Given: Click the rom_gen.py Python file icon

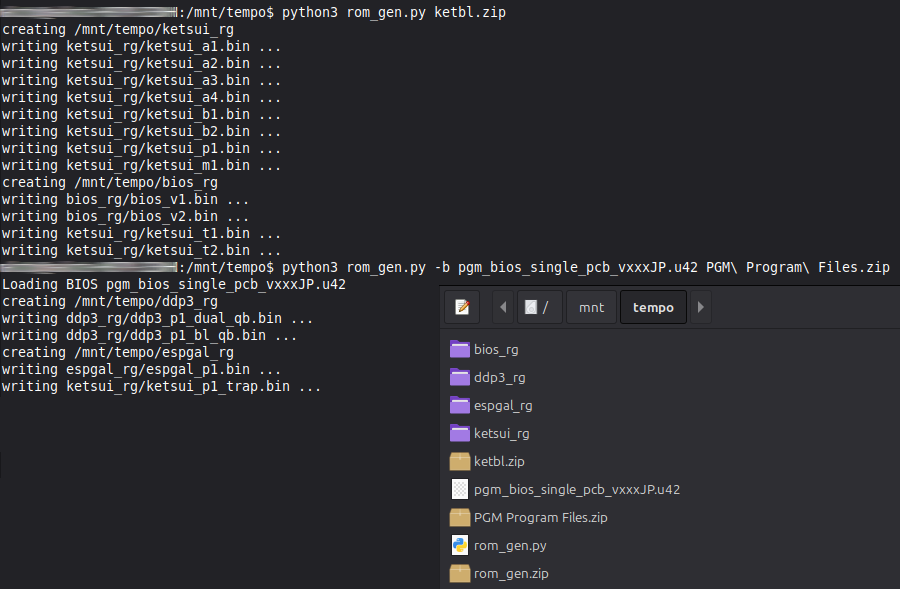Looking at the screenshot, I should pyautogui.click(x=460, y=545).
